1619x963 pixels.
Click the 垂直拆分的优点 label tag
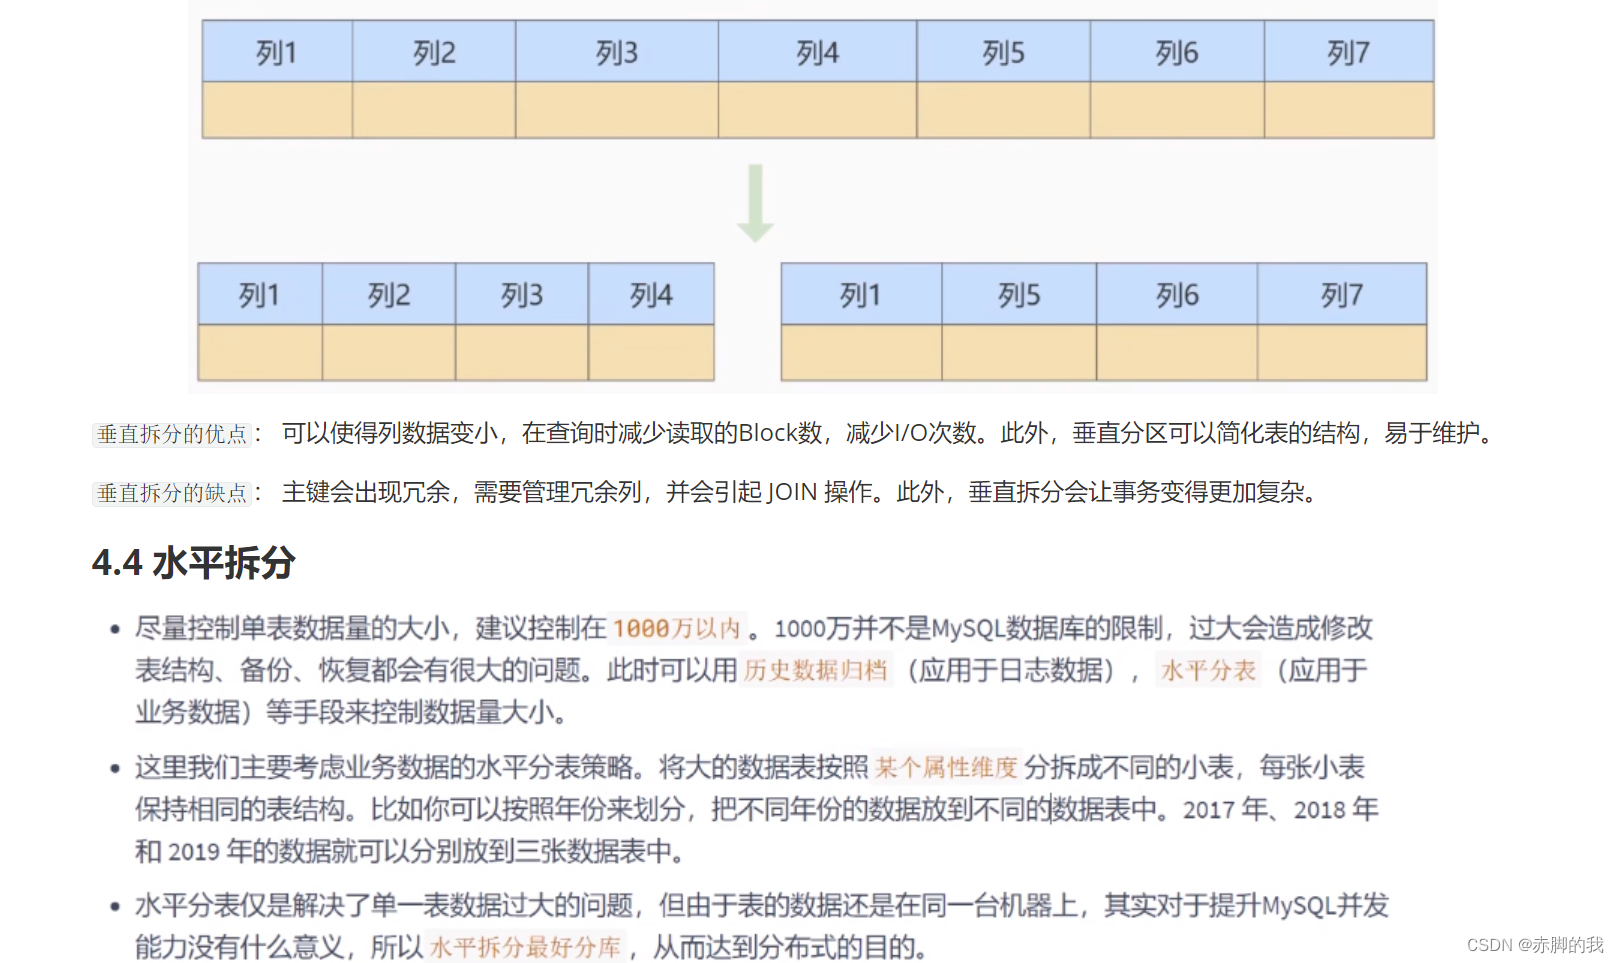[170, 434]
